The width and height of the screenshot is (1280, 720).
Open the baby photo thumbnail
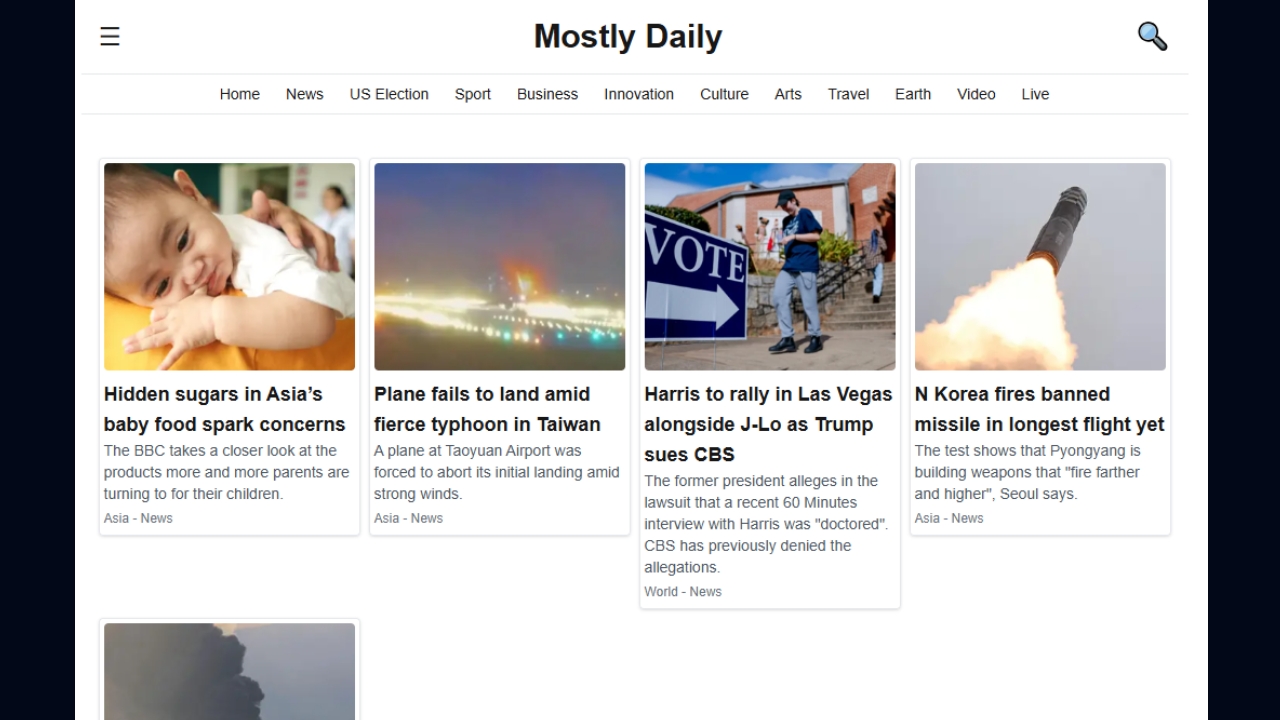229,267
